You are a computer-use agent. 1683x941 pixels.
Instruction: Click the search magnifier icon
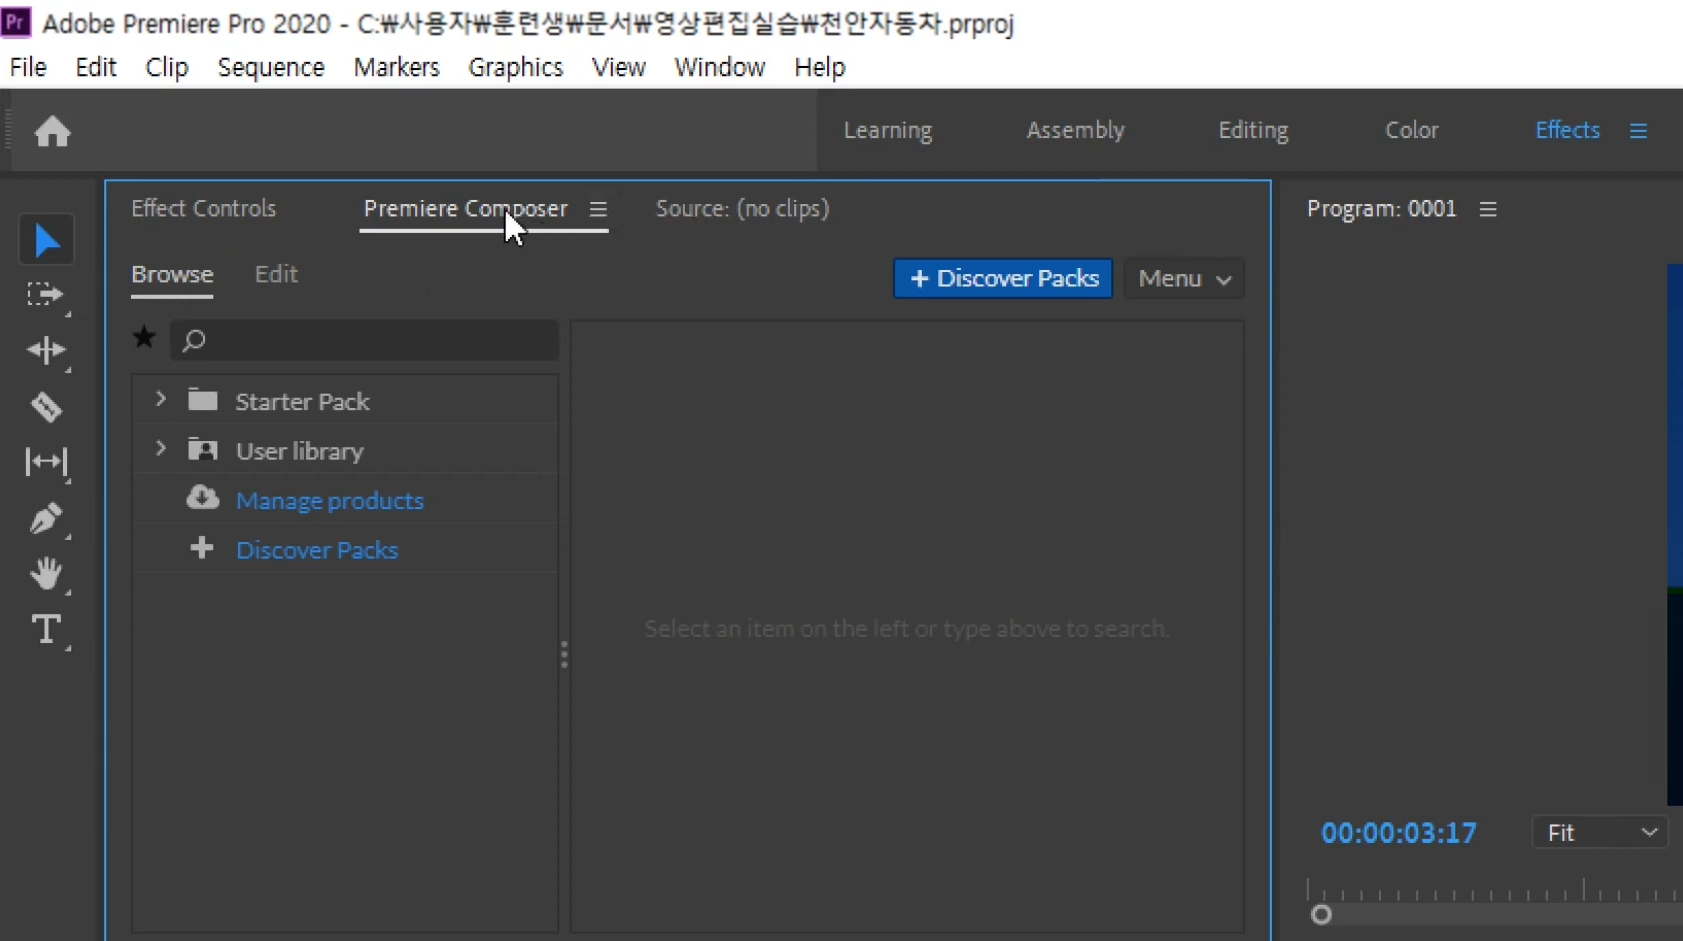click(x=194, y=340)
